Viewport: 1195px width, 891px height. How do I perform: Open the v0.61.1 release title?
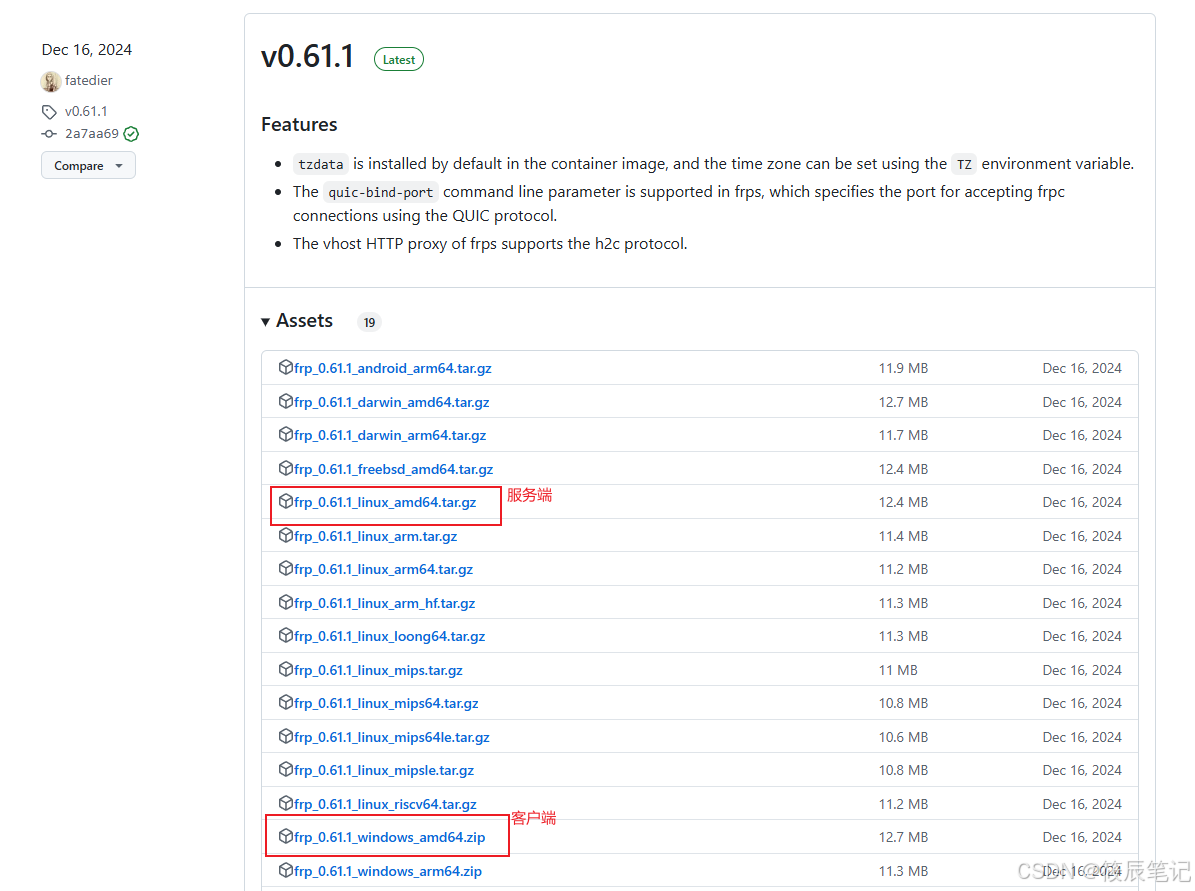coord(307,56)
